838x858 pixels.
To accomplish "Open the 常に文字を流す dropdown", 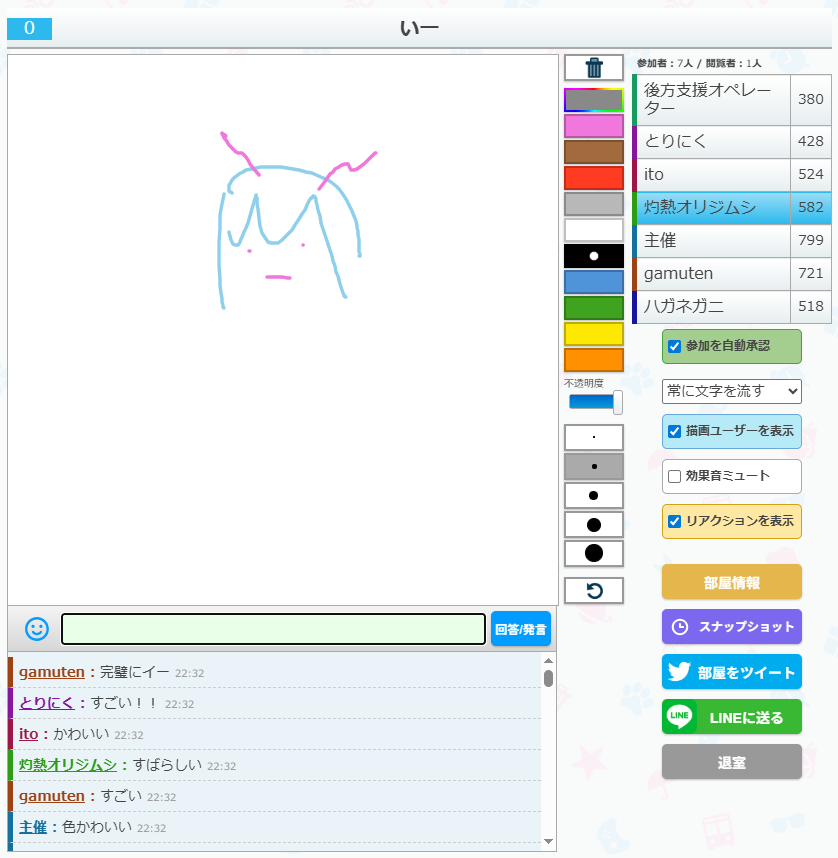I will pos(731,391).
